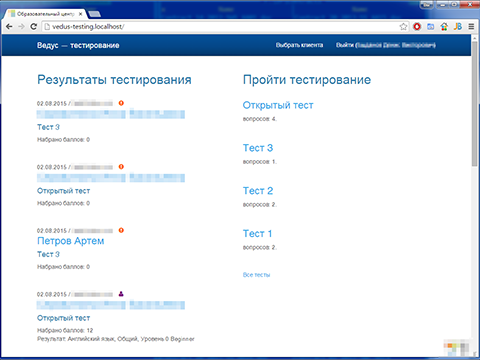Viewport: 480px width, 360px height.
Task: Open the Chrome hamburger menu
Action: [471, 27]
